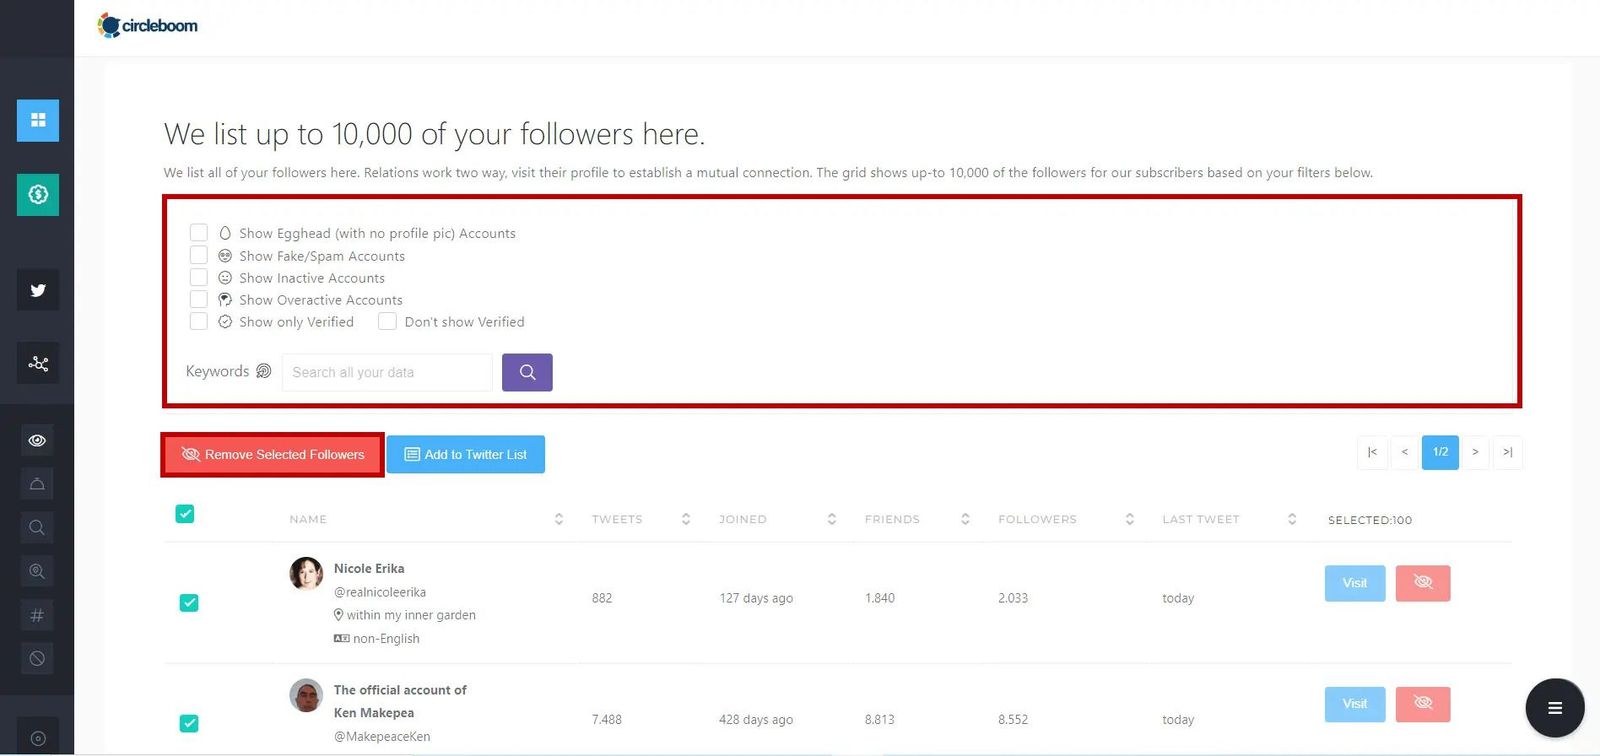Viewport: 1600px width, 756px height.
Task: Toggle the select-all header checkbox
Action: coord(185,514)
